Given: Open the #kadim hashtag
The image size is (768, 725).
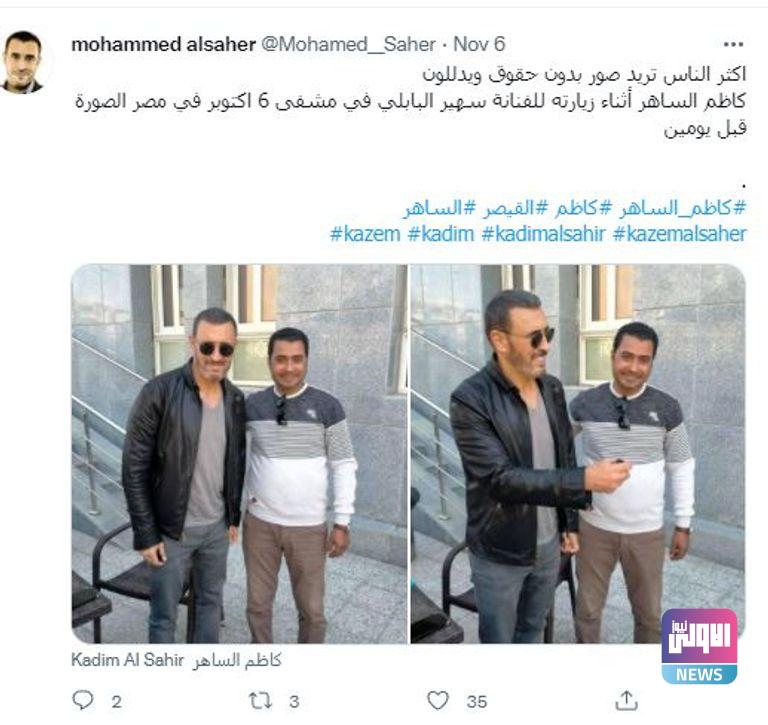Looking at the screenshot, I should click(x=441, y=234).
